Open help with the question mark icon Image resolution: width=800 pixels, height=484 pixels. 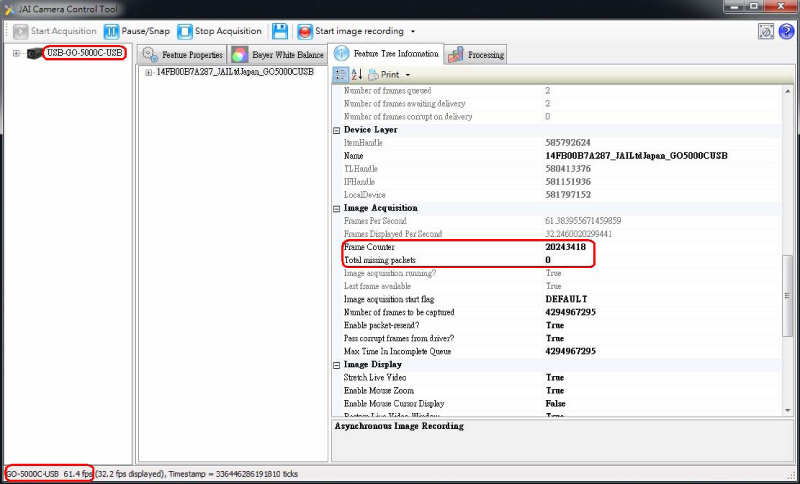[x=786, y=32]
